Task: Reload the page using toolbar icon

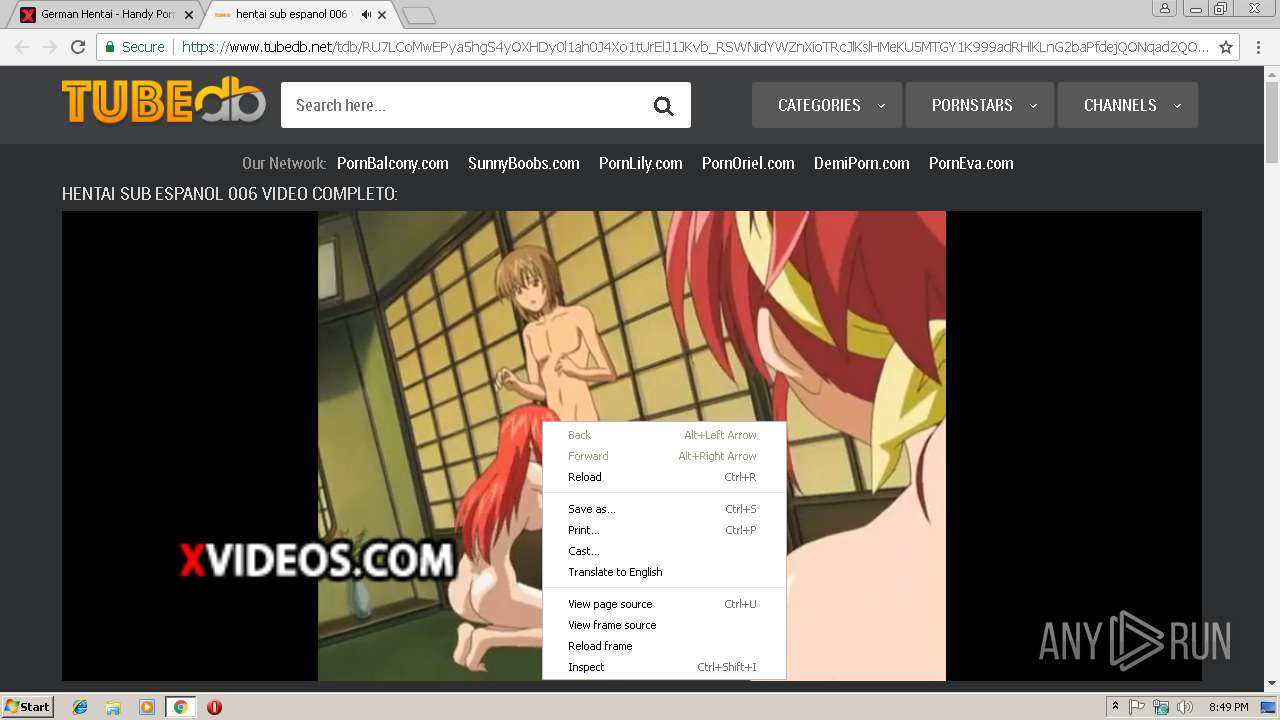Action: point(78,47)
